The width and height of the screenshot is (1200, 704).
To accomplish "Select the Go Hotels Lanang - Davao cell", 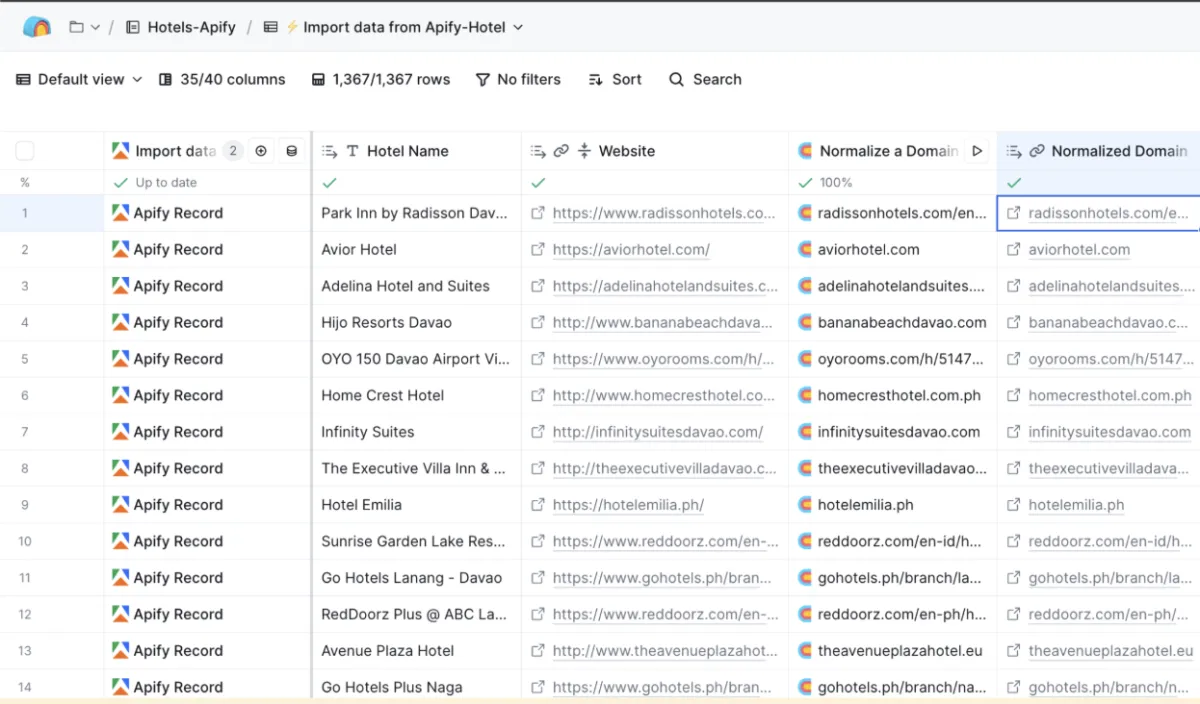I will click(417, 578).
